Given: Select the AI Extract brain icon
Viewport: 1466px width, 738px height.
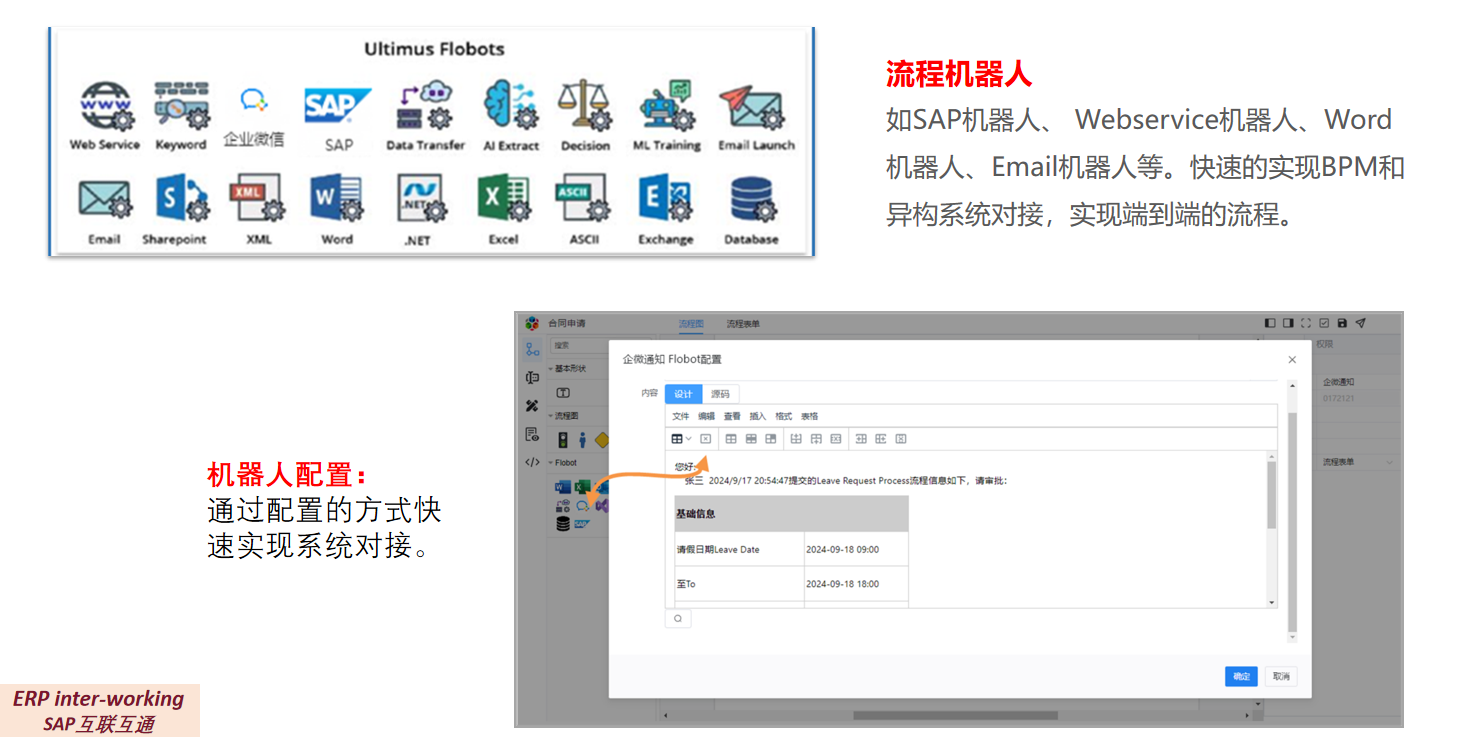Looking at the screenshot, I should tap(509, 104).
